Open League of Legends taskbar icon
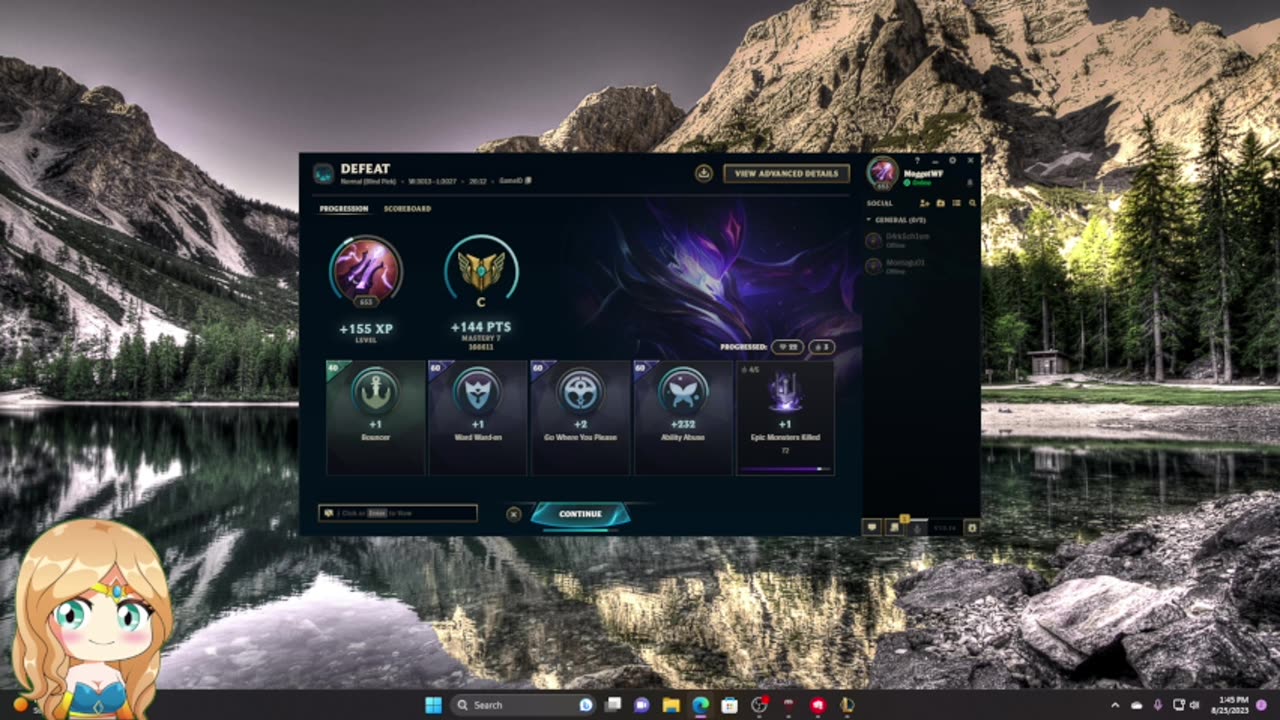1280x720 pixels. [847, 705]
